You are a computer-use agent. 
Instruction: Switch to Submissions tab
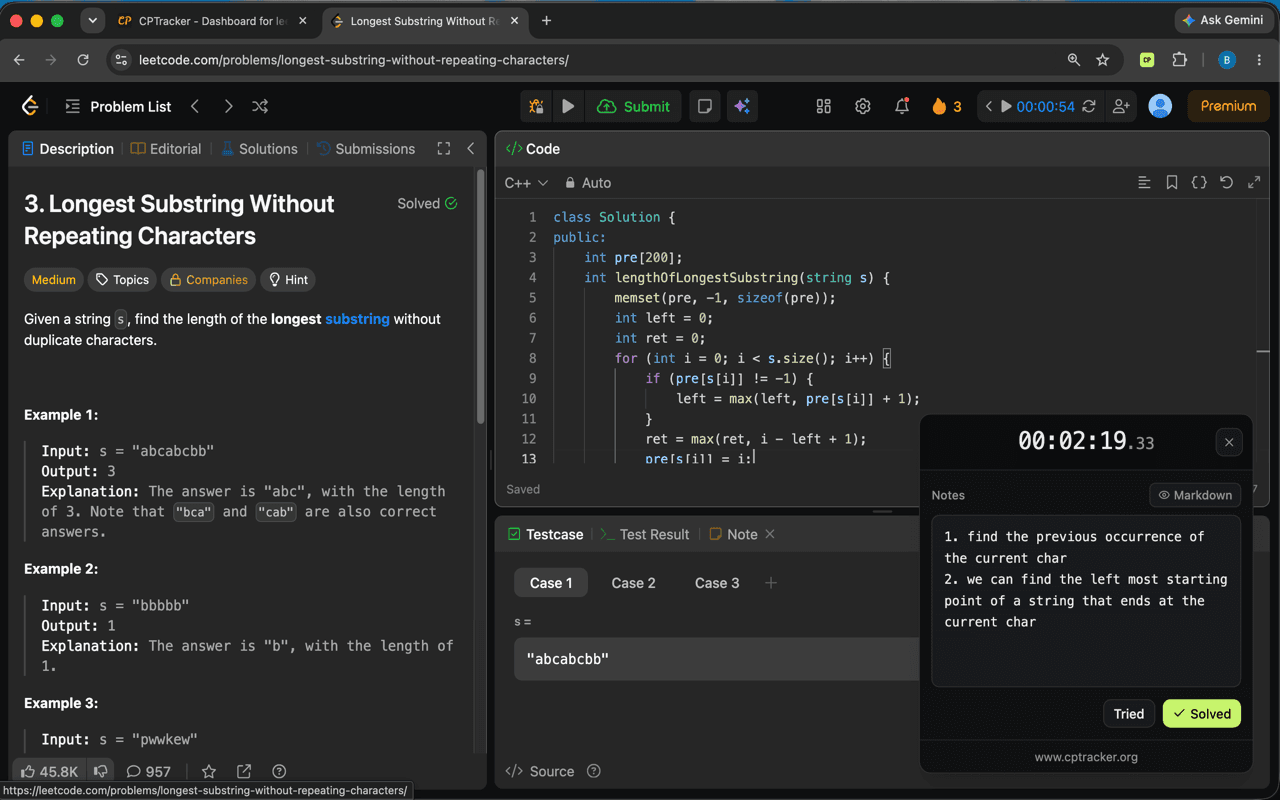pos(366,148)
